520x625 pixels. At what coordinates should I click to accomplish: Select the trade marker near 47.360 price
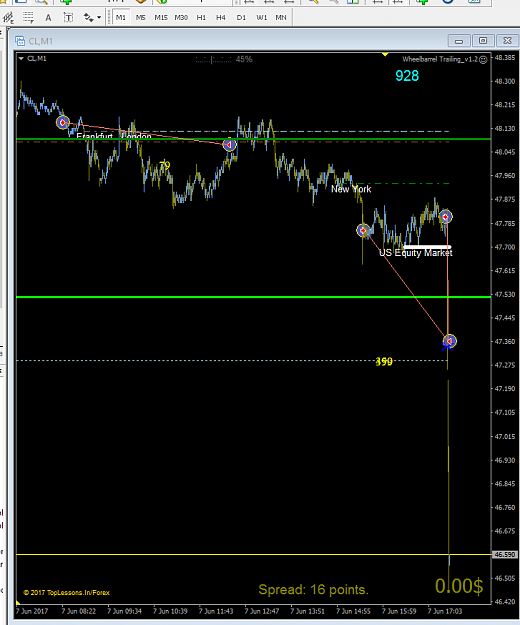[449, 342]
